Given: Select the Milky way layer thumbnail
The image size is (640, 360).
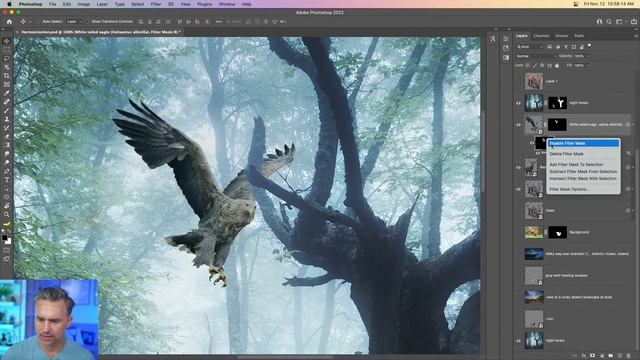Looking at the screenshot, I should (534, 254).
